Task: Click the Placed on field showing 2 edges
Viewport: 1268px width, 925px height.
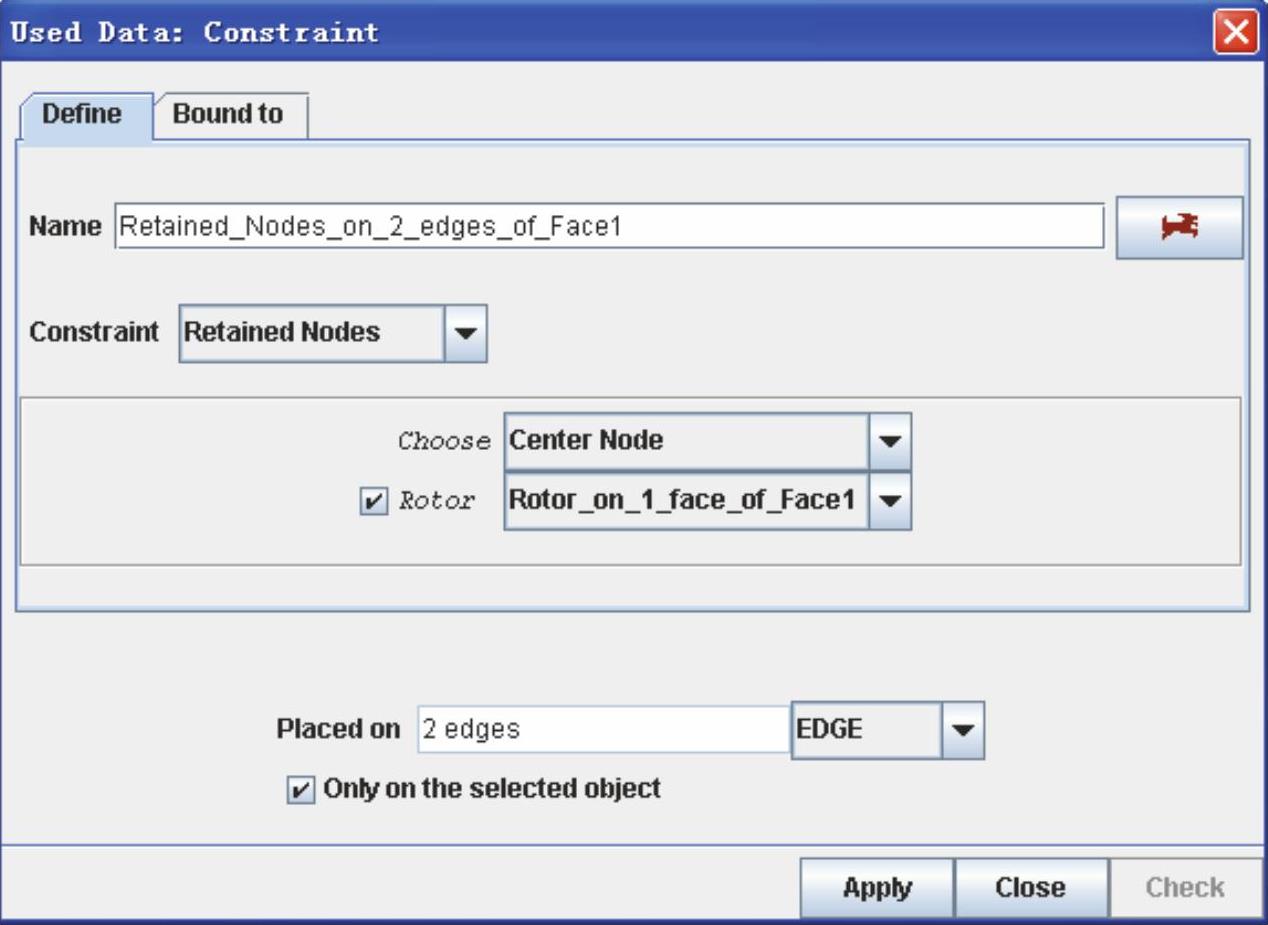Action: 602,730
